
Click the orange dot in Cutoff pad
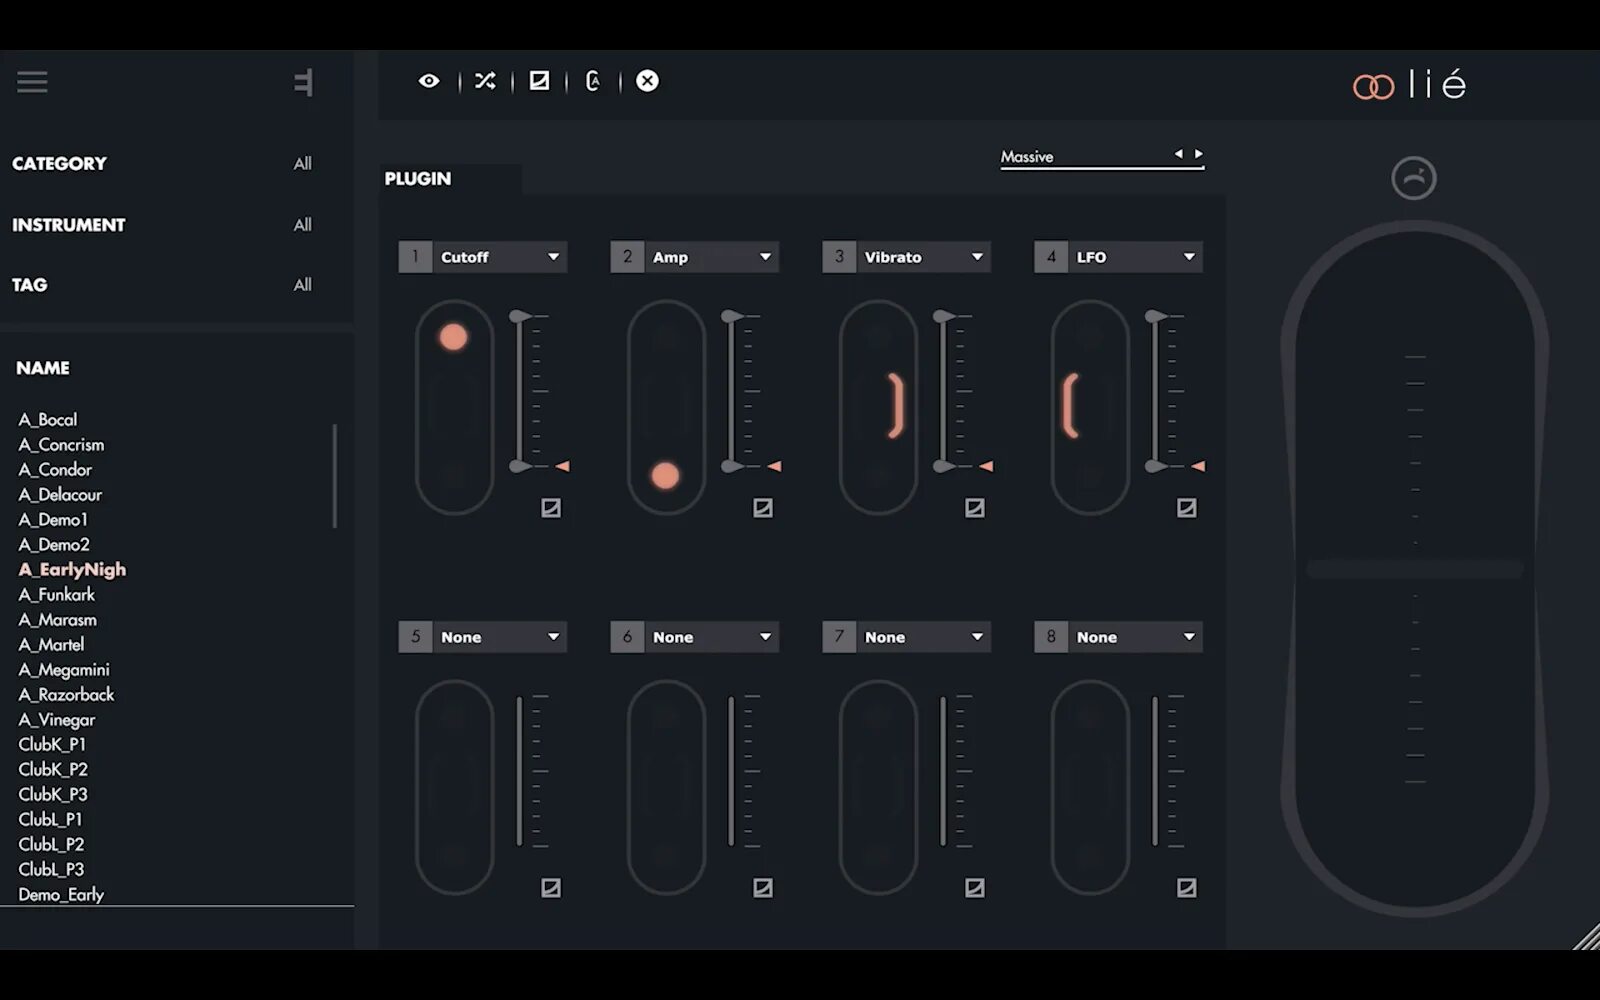[453, 337]
